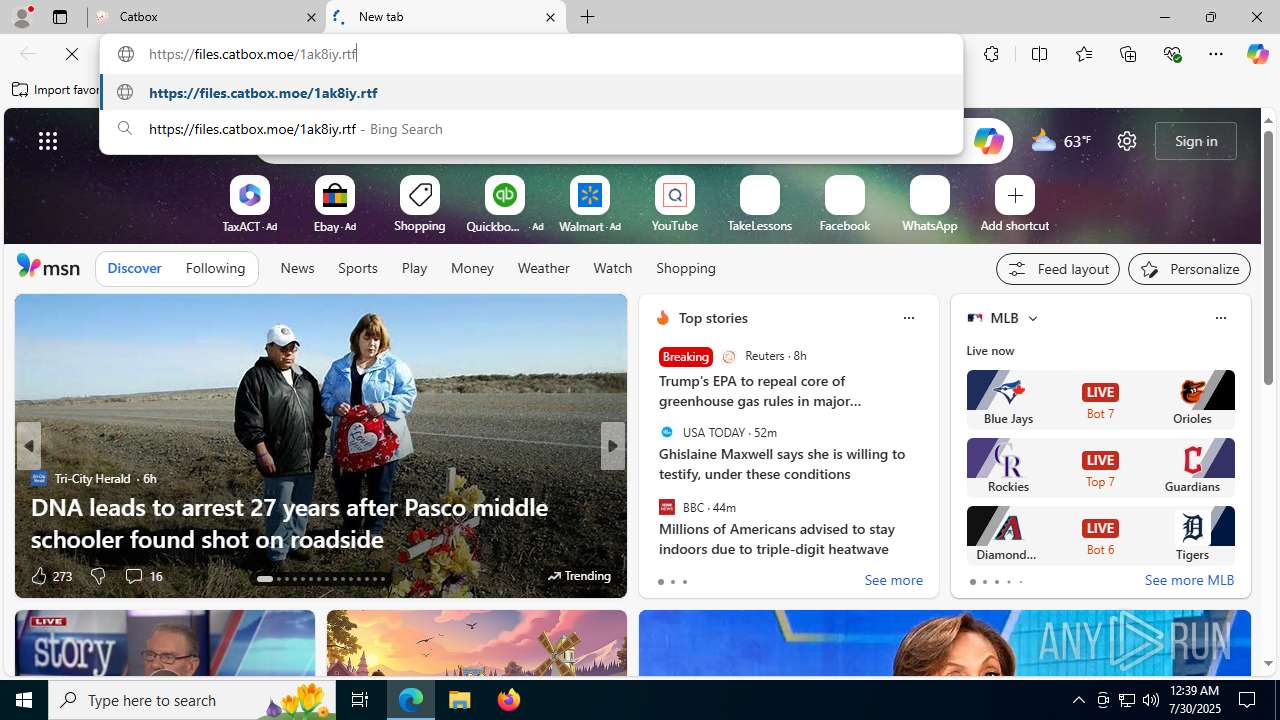
Task: Open WhatsApp shortcut tile
Action: click(x=930, y=205)
